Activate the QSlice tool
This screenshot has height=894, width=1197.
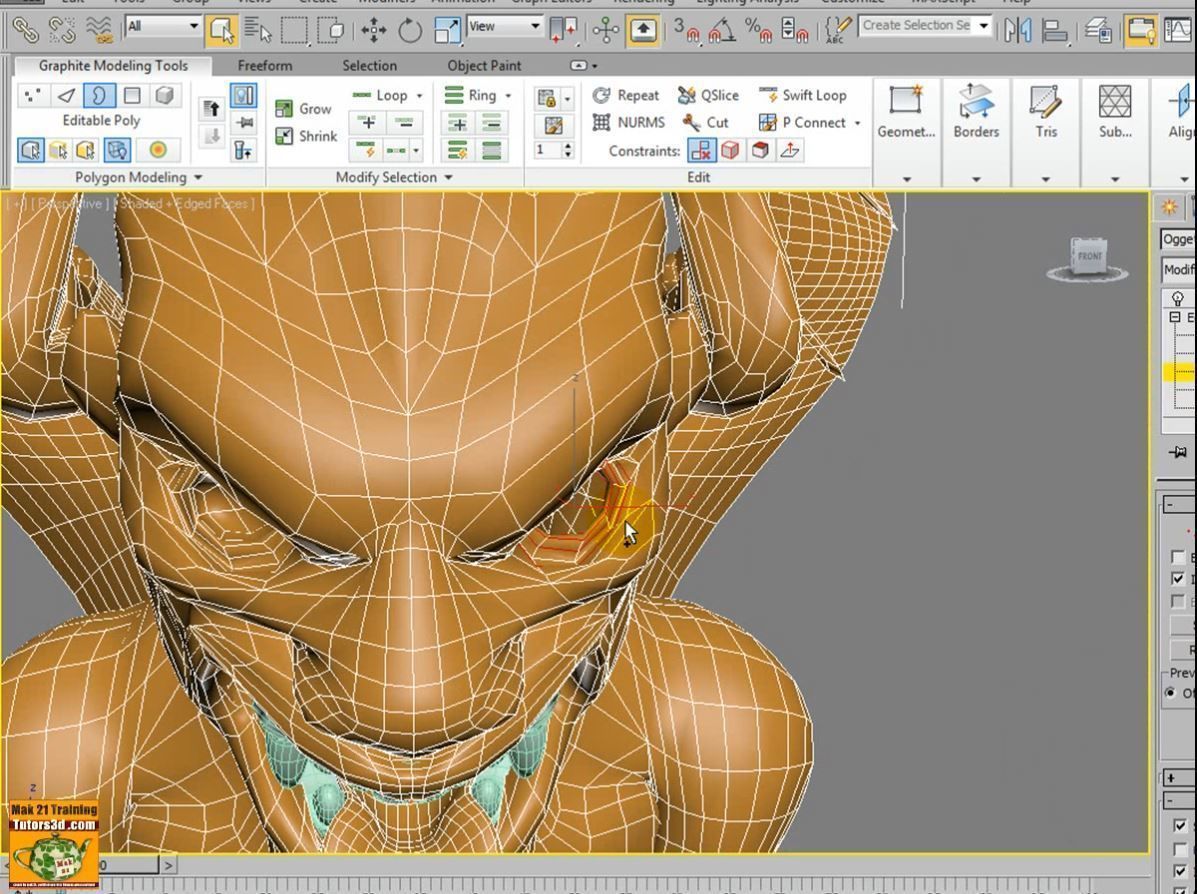pos(708,95)
